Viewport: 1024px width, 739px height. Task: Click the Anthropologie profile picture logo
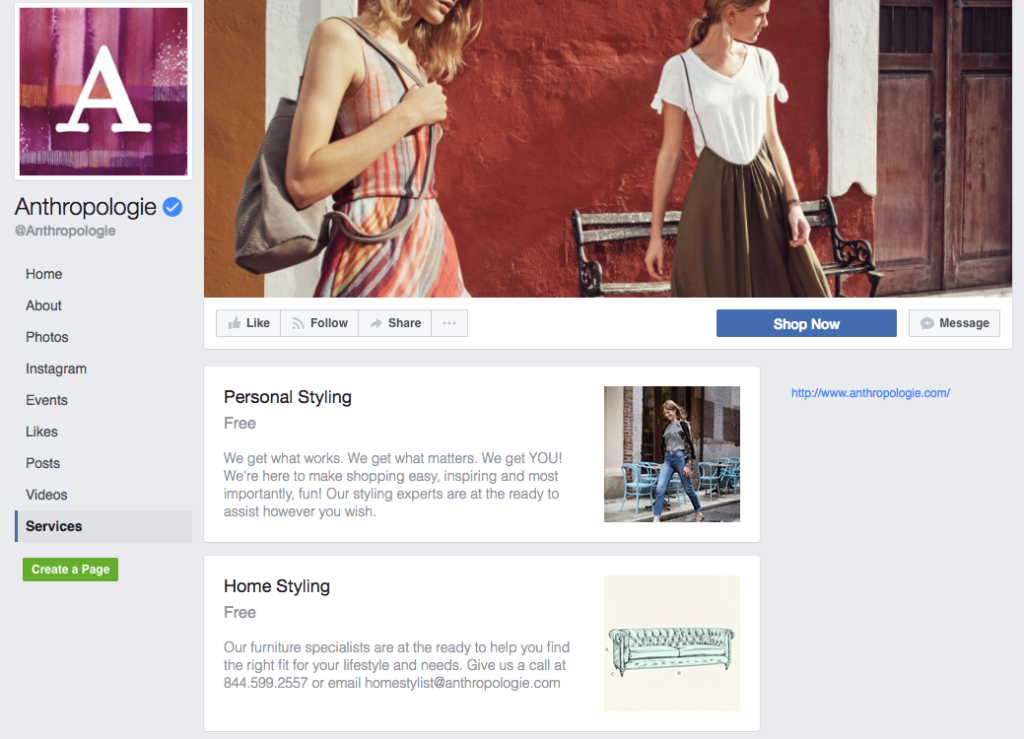point(103,91)
